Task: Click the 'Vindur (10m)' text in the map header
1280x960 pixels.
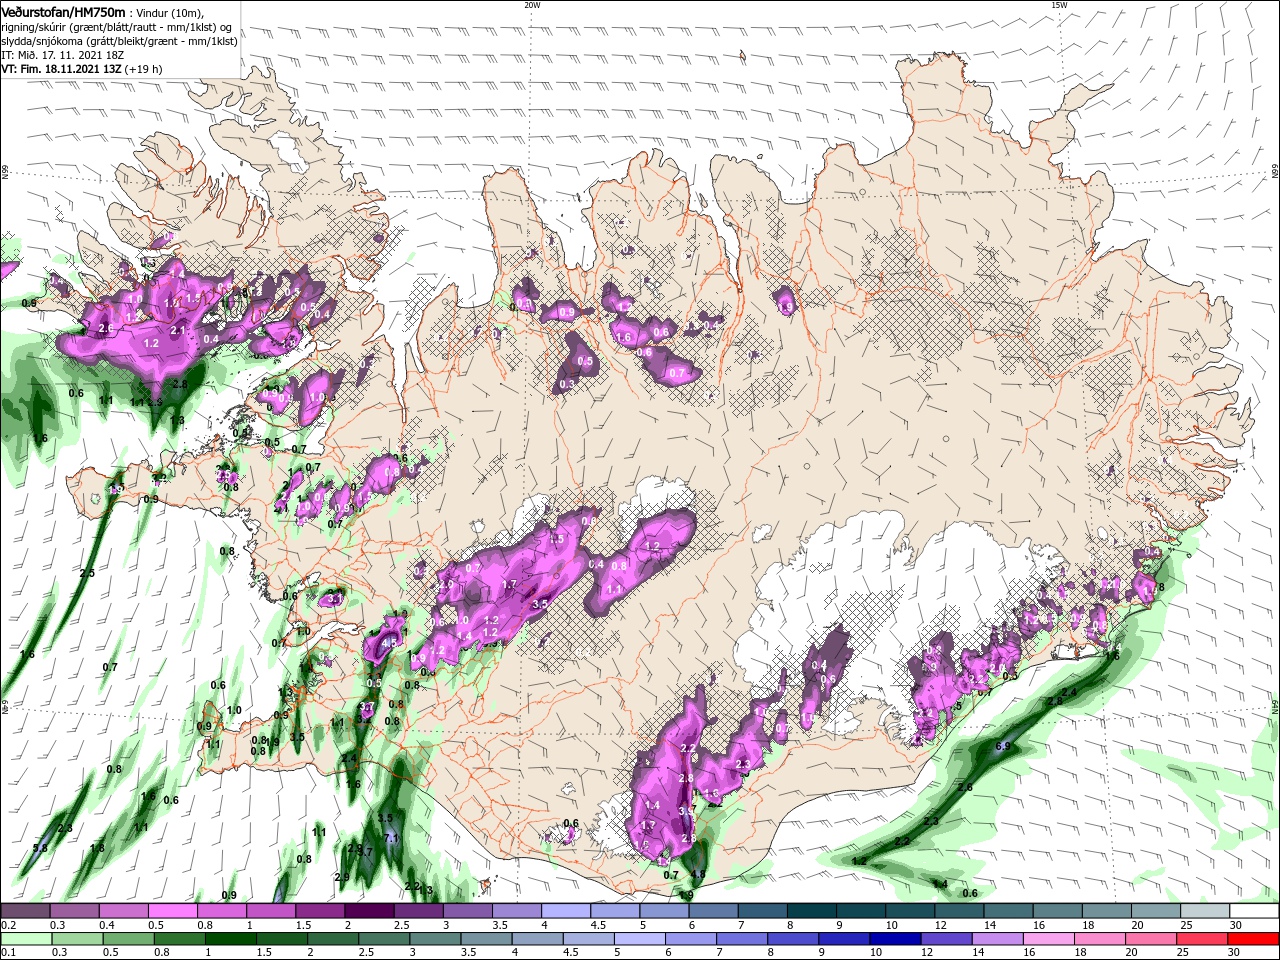Action: point(169,12)
